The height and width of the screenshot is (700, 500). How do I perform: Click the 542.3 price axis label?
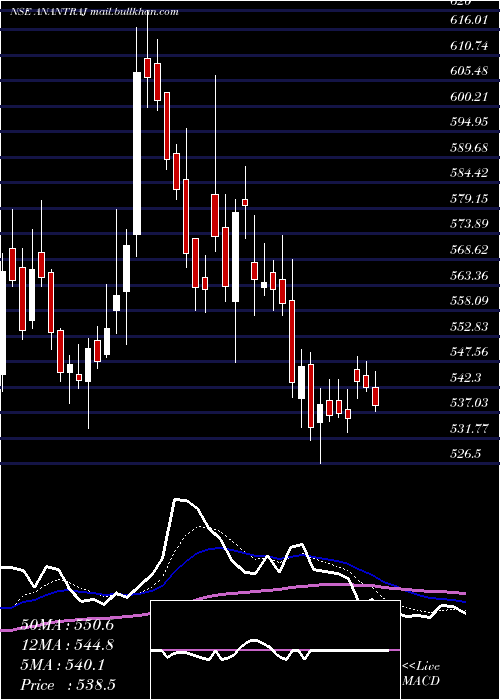click(x=467, y=378)
